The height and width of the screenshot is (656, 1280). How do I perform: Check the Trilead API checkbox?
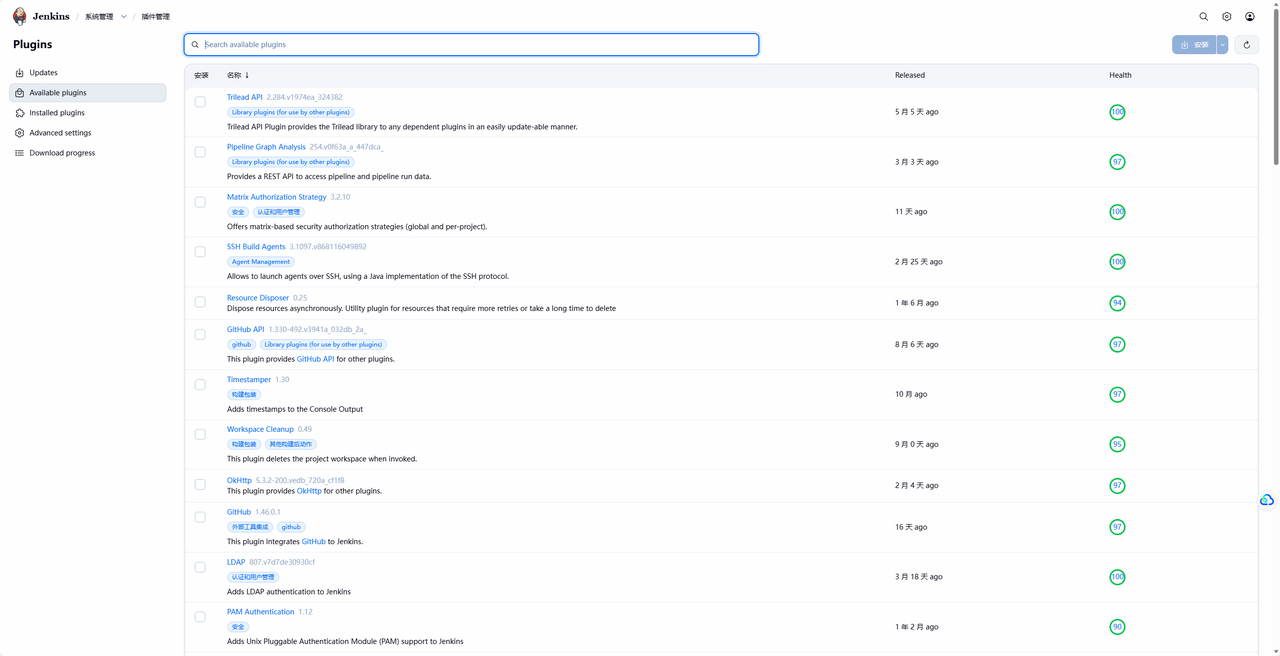click(200, 102)
